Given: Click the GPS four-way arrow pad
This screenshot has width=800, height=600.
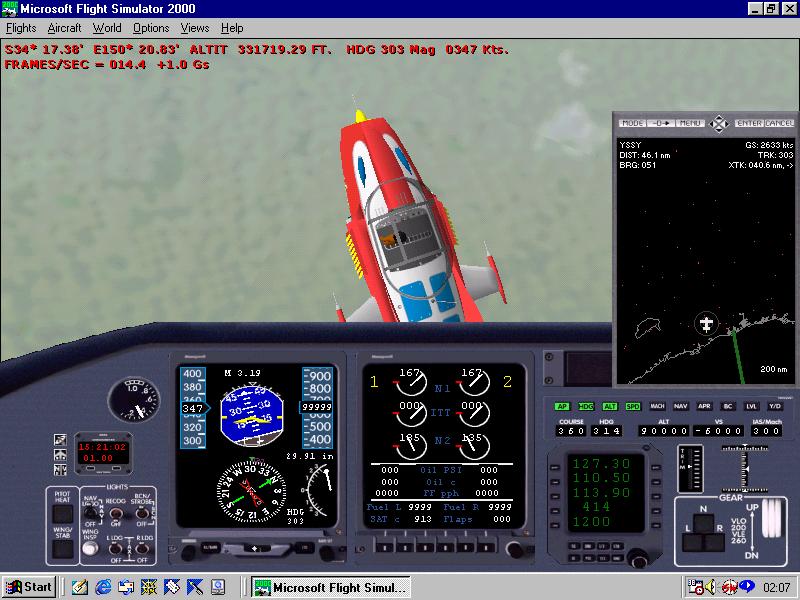Looking at the screenshot, I should coord(719,123).
